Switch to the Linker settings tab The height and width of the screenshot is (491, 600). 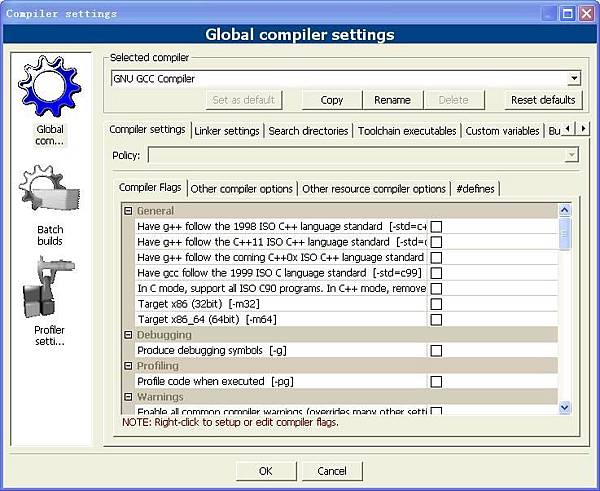coord(227,131)
